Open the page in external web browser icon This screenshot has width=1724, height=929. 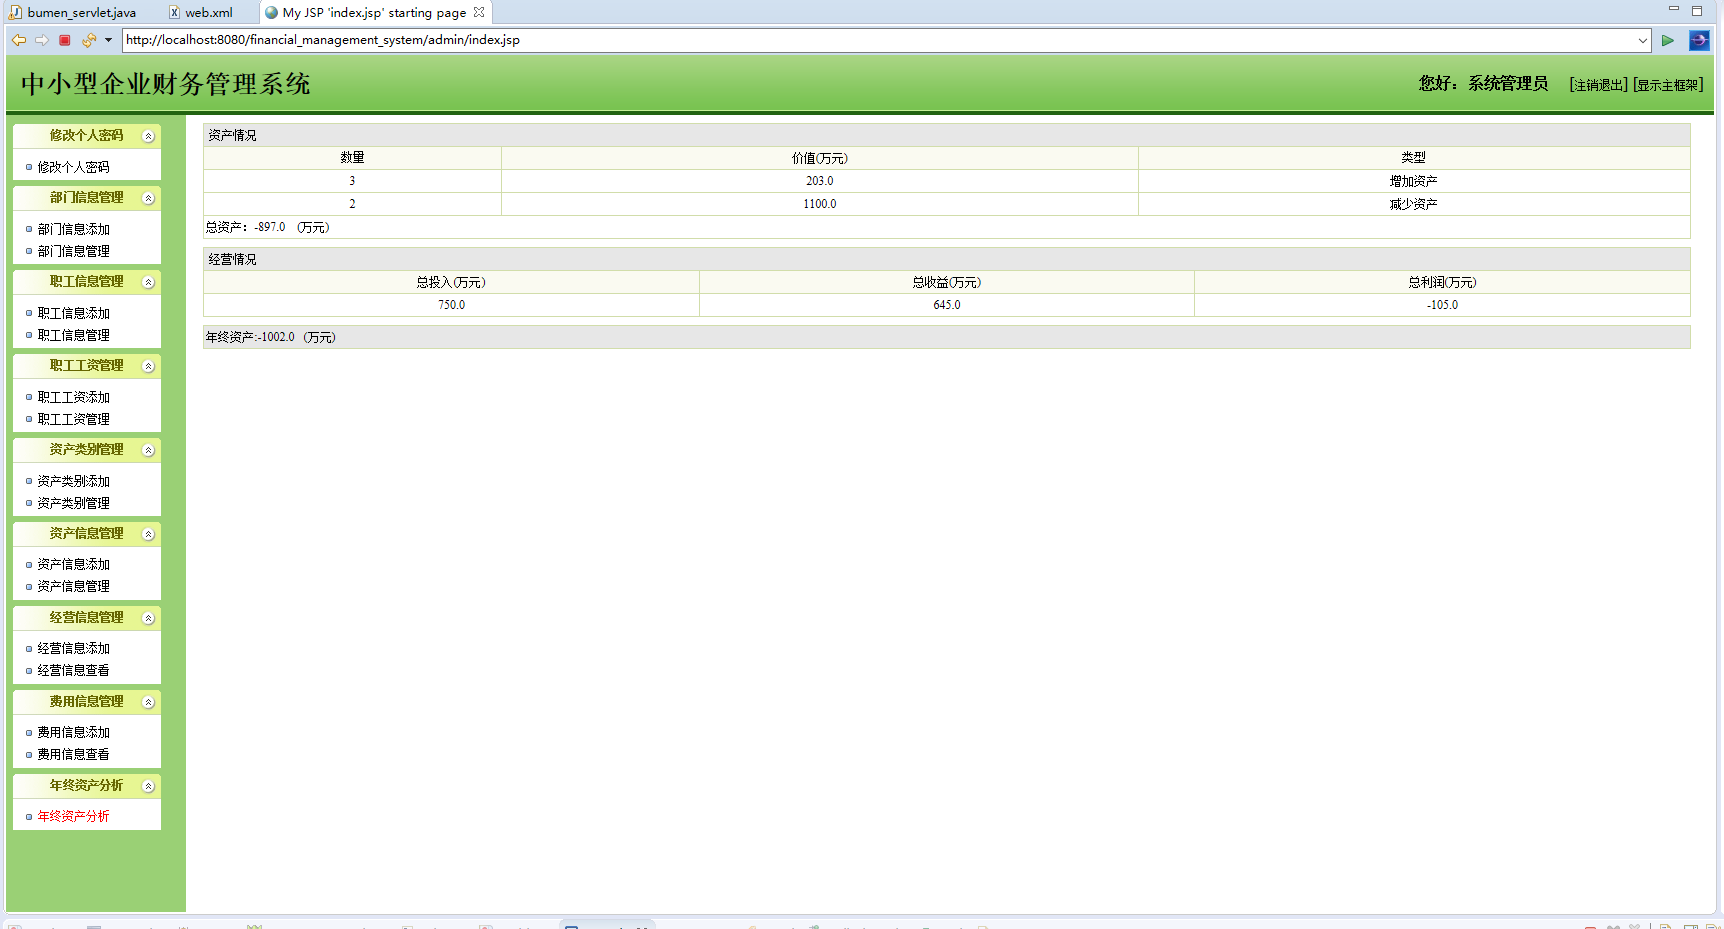(1699, 40)
